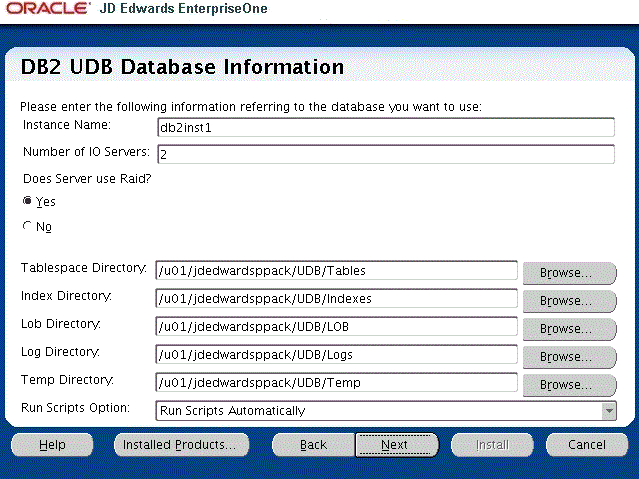Cancel the installer
Image resolution: width=639 pixels, height=479 pixels.
point(587,445)
